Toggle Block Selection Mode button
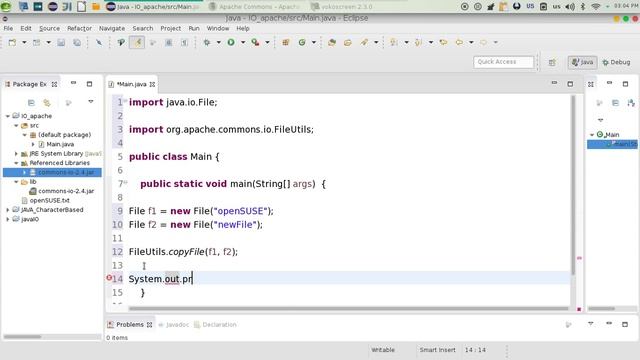Screen dimensions: 640x360 169,42
